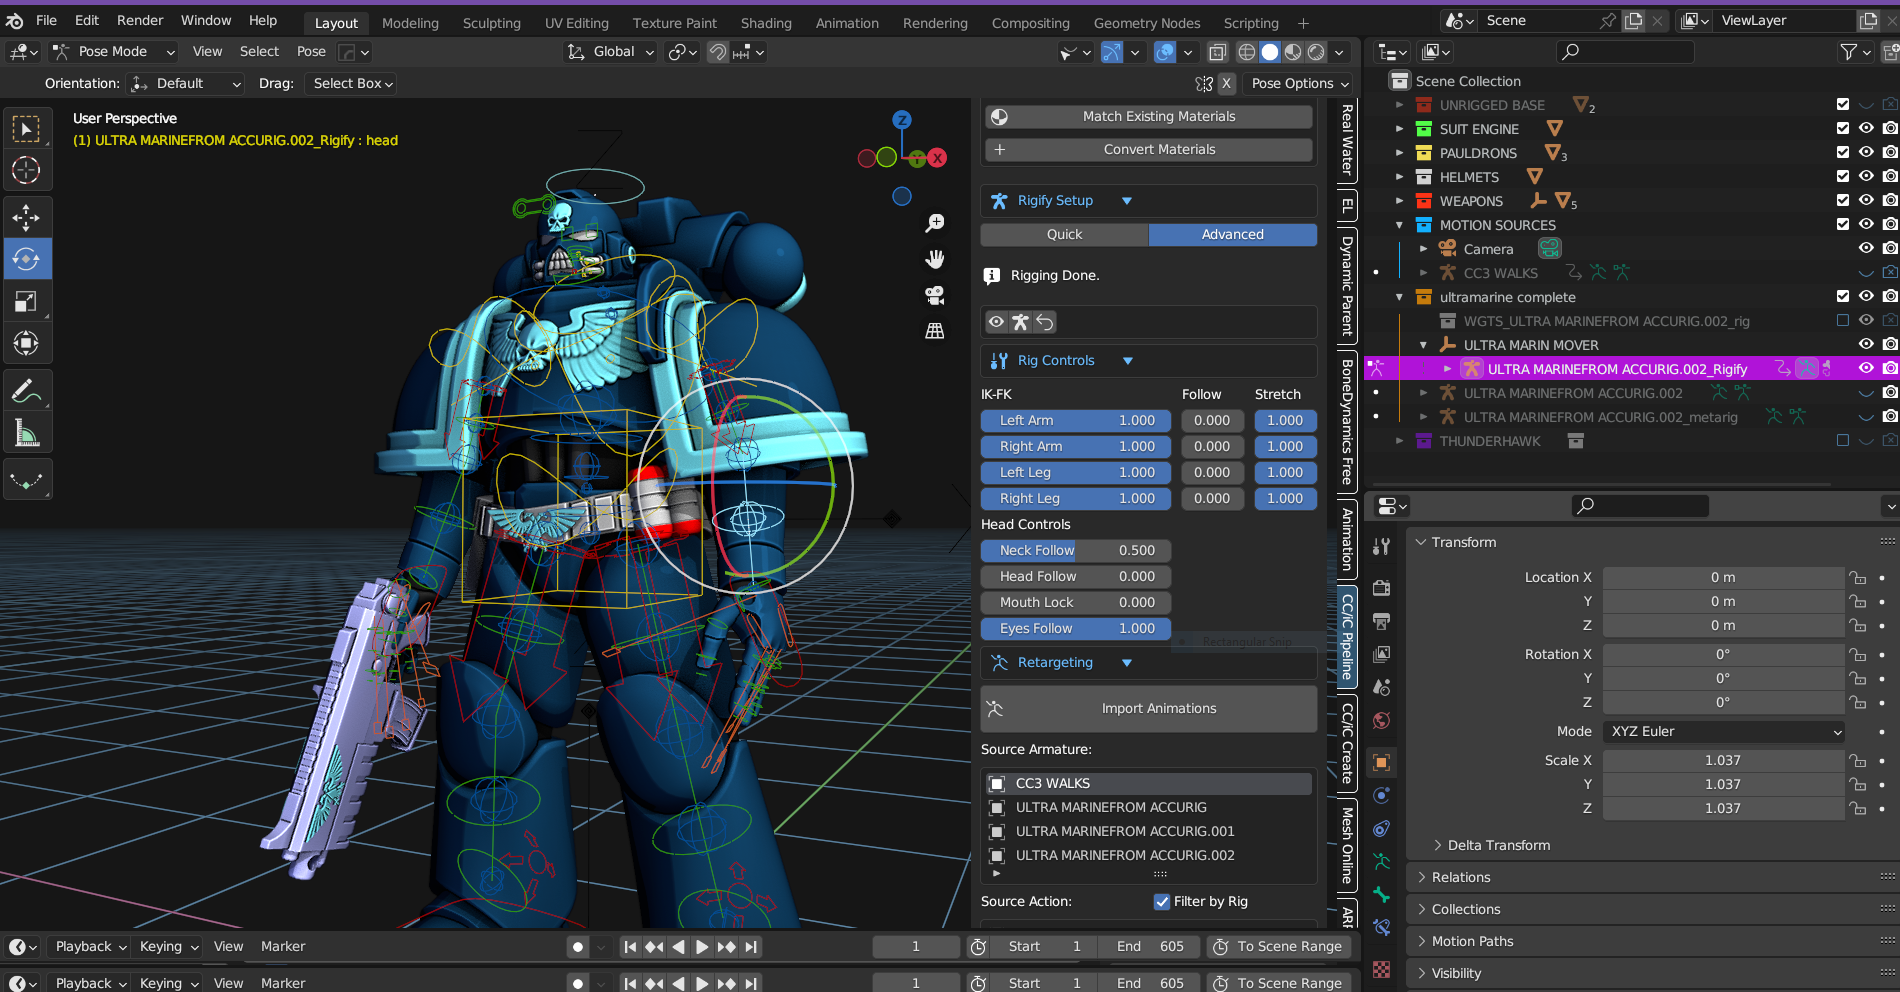Switch to orthographic grid view icon

pyautogui.click(x=935, y=331)
